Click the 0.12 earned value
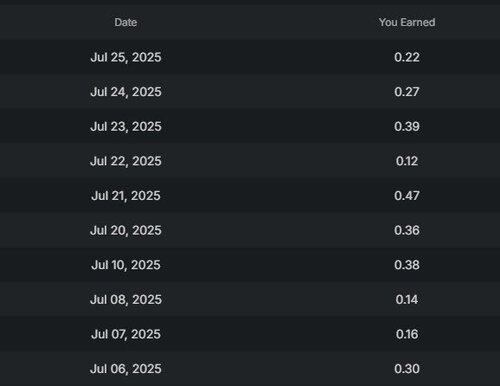This screenshot has height=386, width=500. (x=407, y=161)
